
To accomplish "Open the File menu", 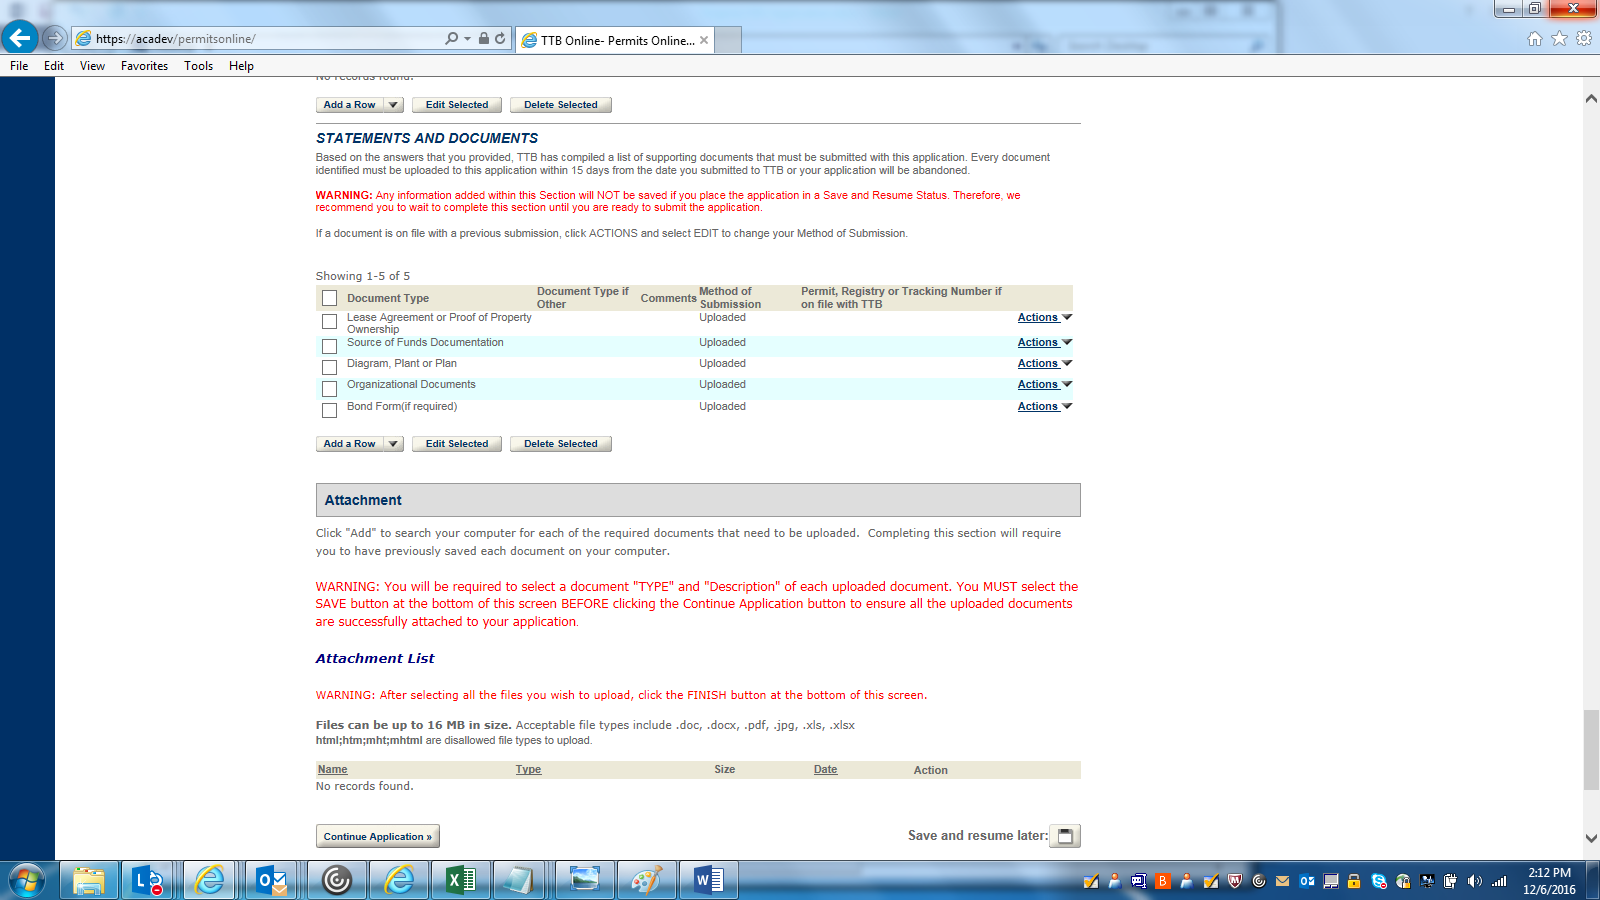I will tap(19, 66).
